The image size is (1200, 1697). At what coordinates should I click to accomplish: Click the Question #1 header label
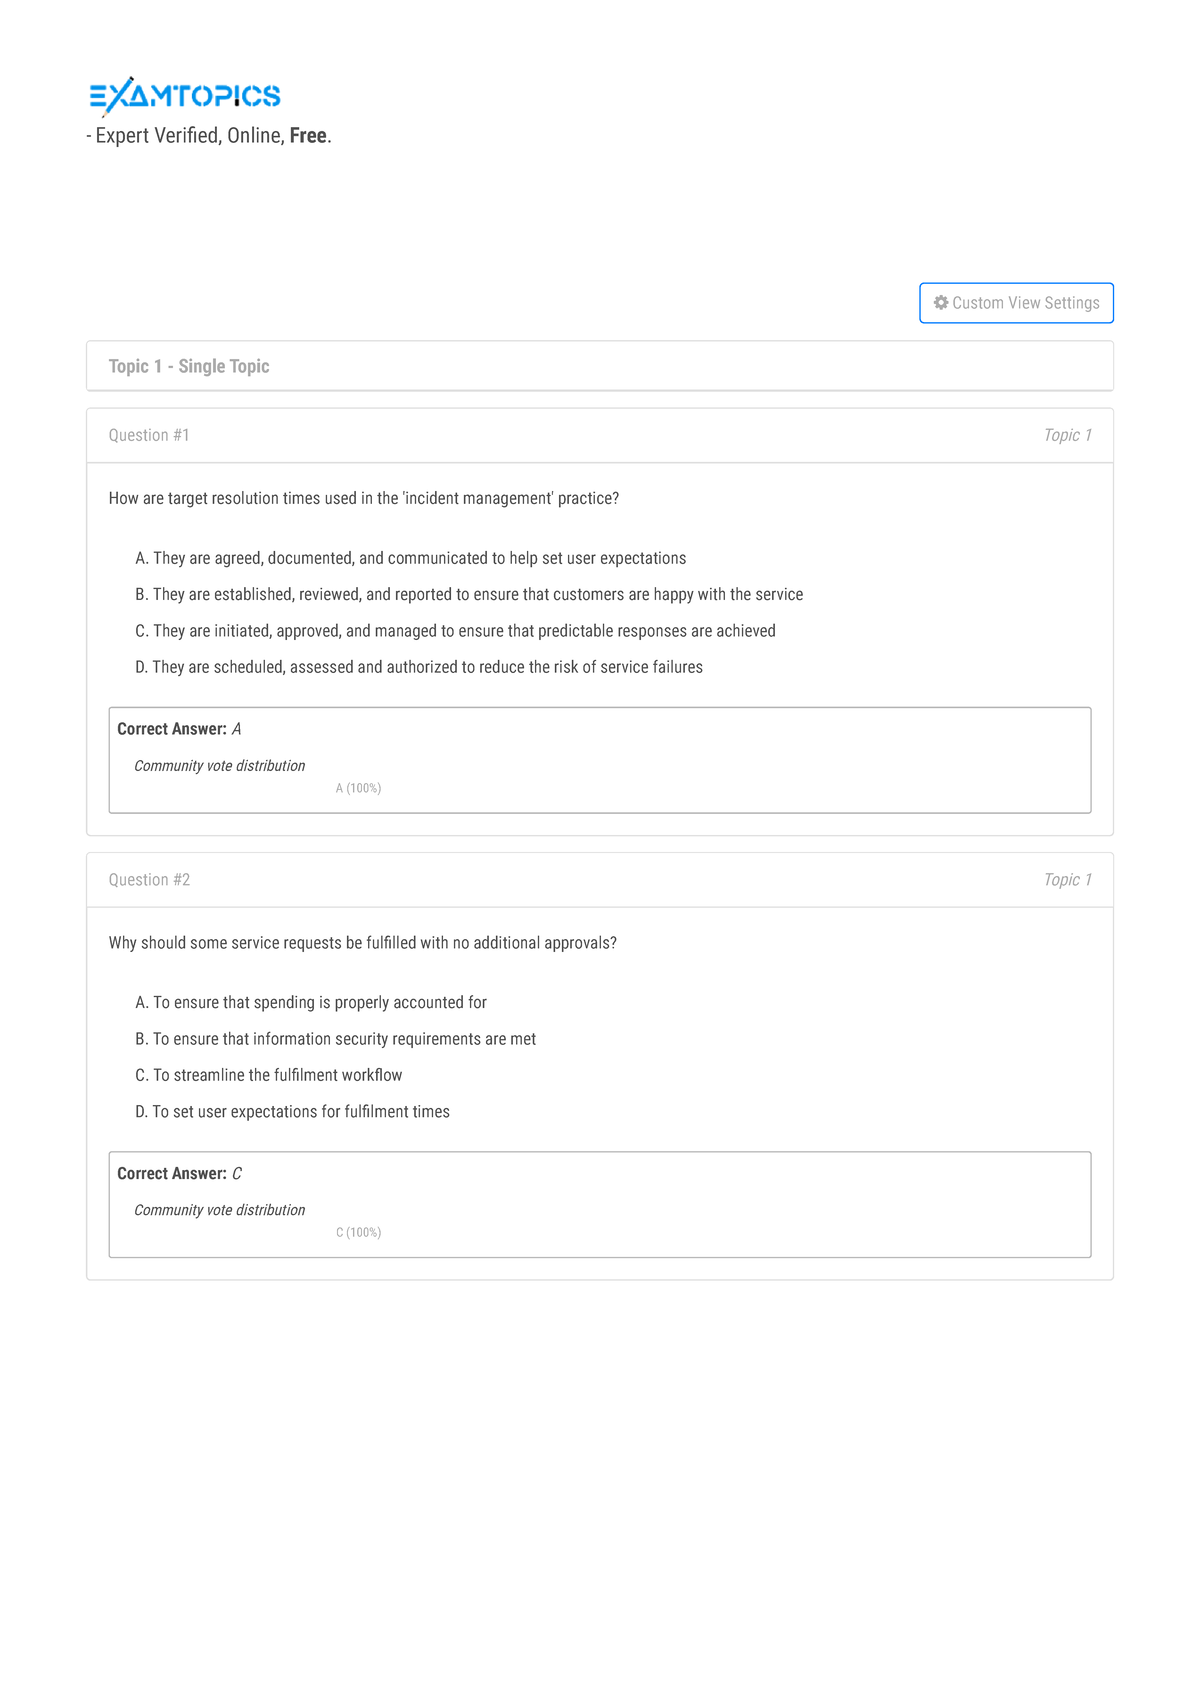point(149,435)
